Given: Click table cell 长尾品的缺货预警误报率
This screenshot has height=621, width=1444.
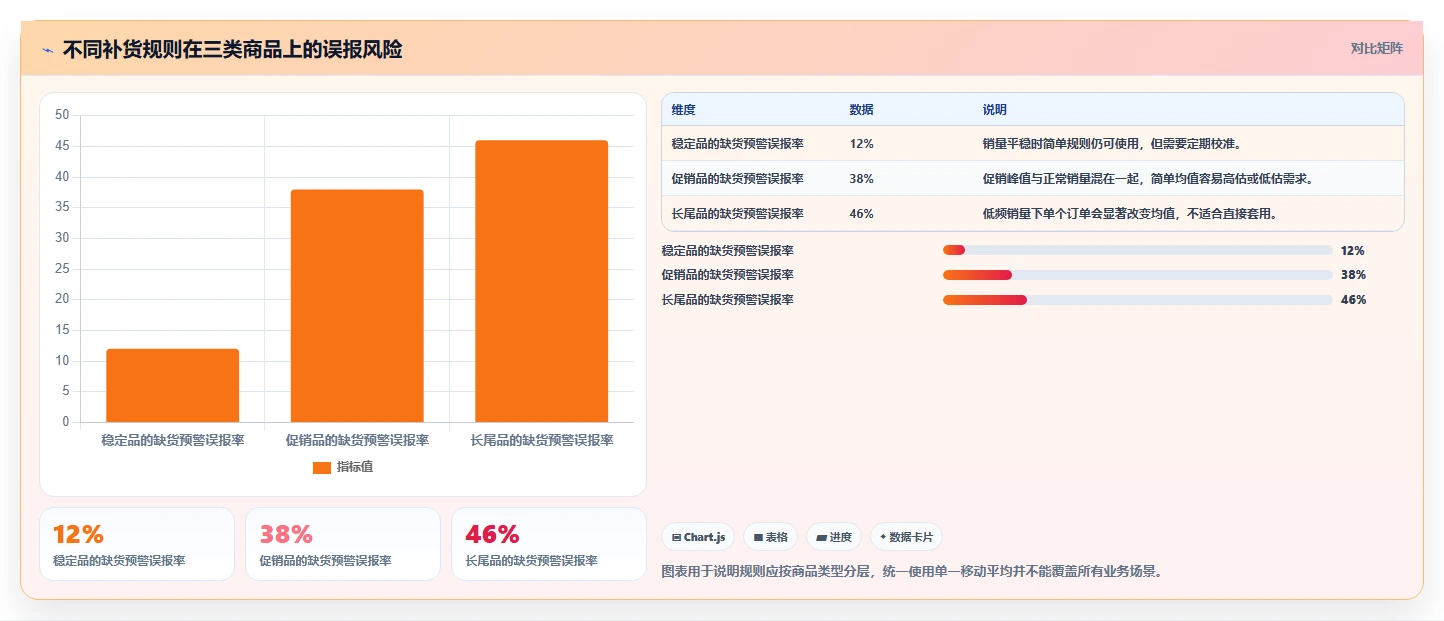Looking at the screenshot, I should tap(738, 214).
